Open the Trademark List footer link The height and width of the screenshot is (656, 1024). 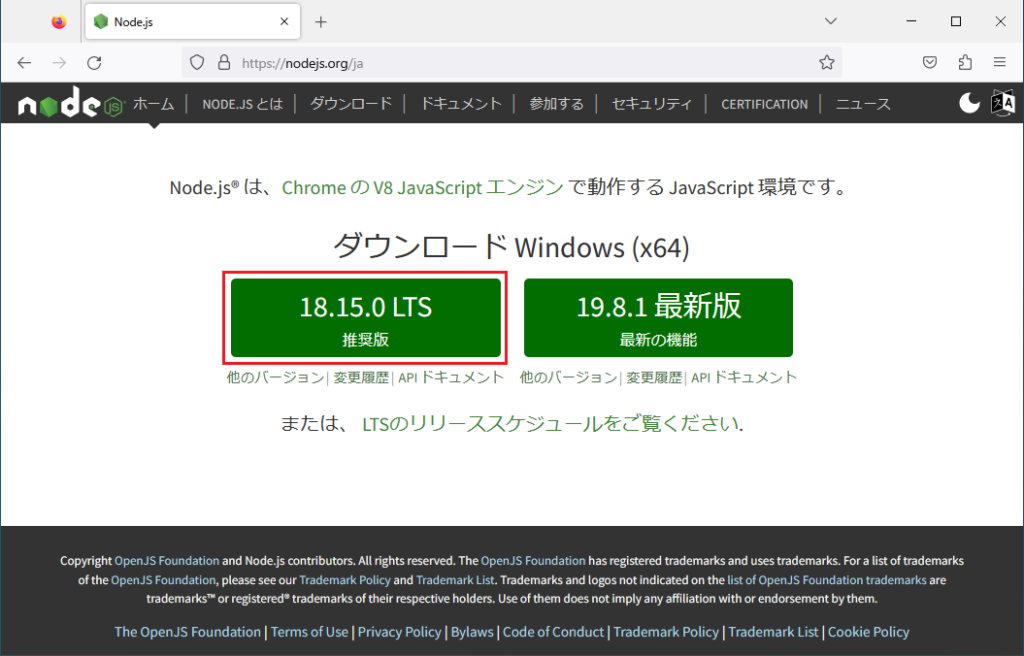pos(773,632)
